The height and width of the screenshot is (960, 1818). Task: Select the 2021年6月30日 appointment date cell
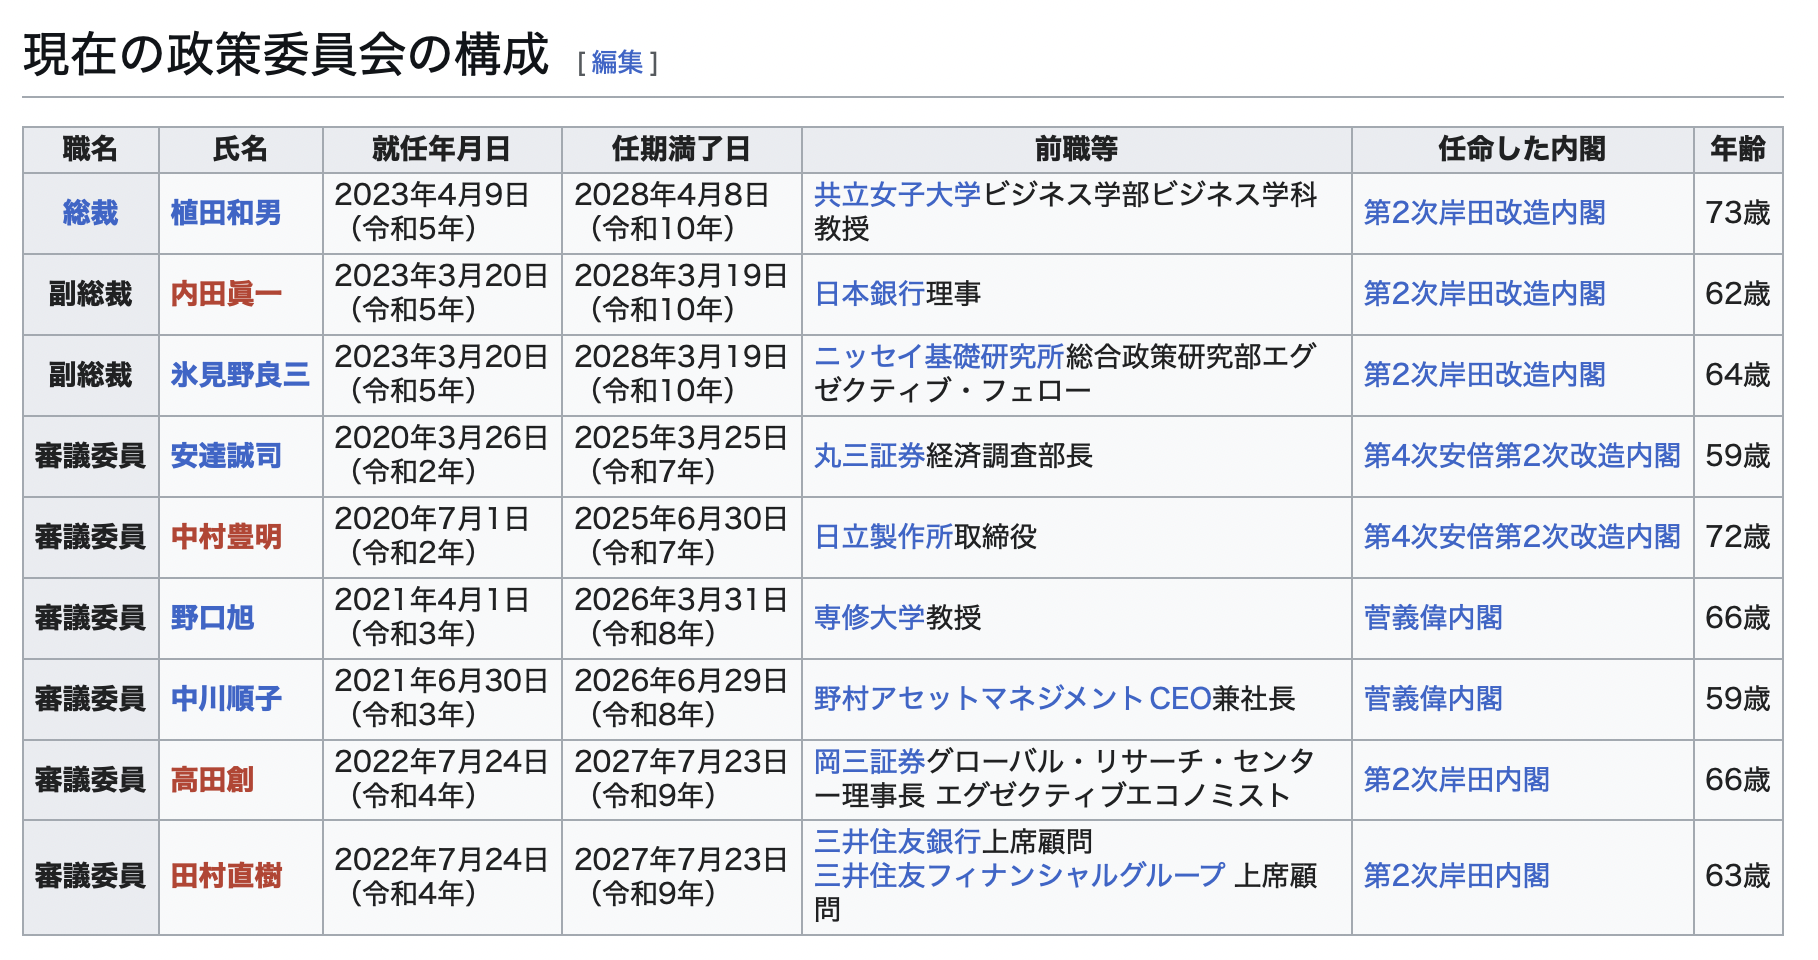[442, 699]
